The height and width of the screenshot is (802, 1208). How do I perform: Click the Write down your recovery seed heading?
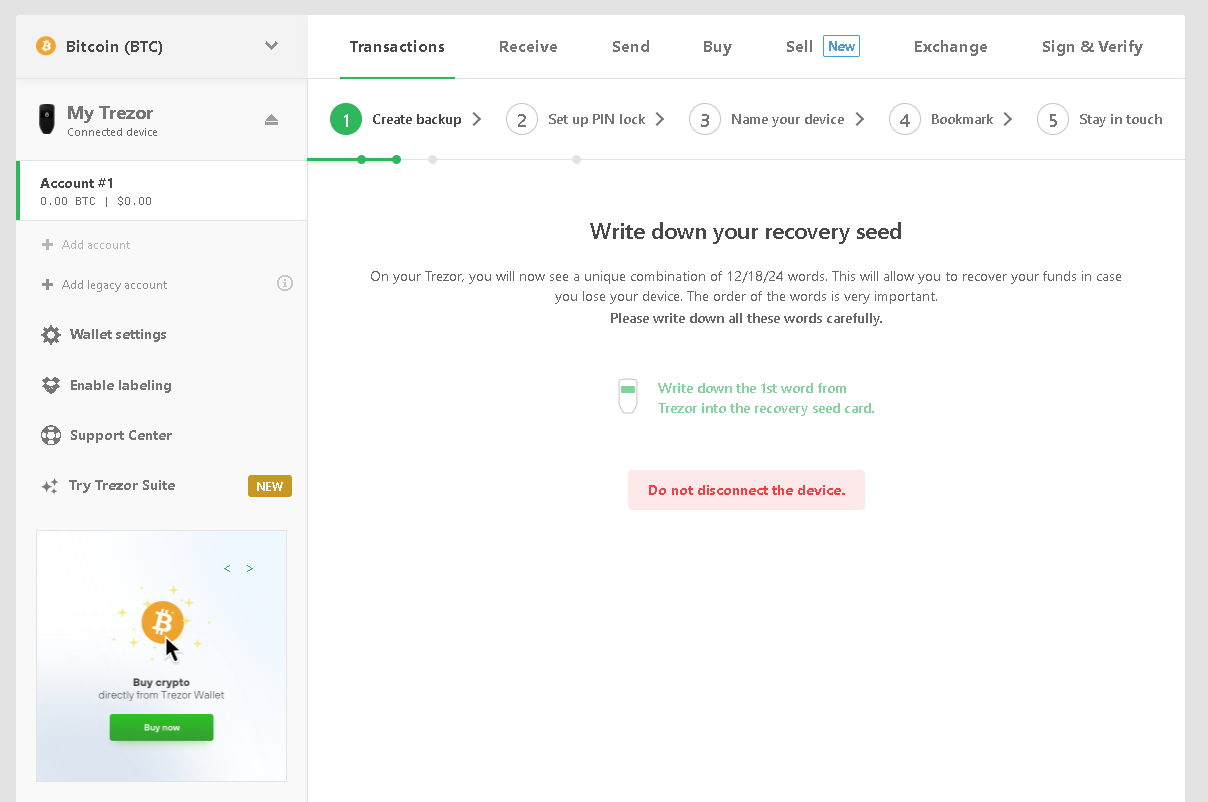(x=746, y=232)
